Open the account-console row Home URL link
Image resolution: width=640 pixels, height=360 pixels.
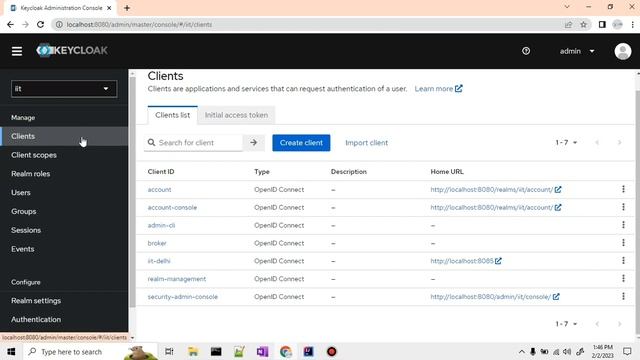pos(496,208)
